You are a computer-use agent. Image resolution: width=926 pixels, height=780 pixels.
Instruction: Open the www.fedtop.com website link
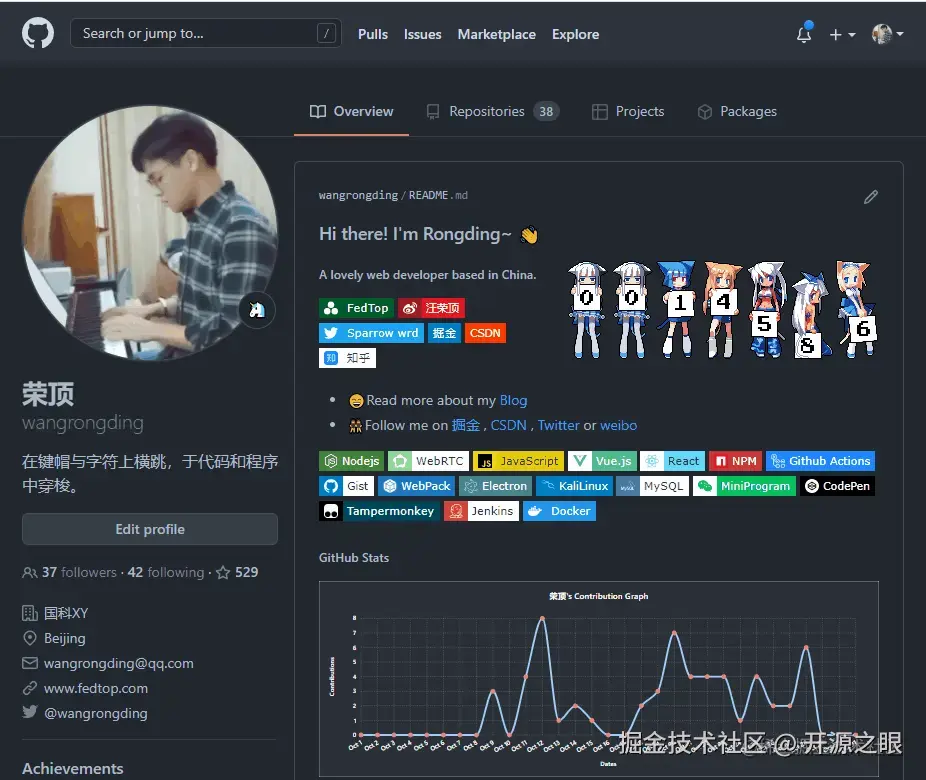tap(96, 688)
